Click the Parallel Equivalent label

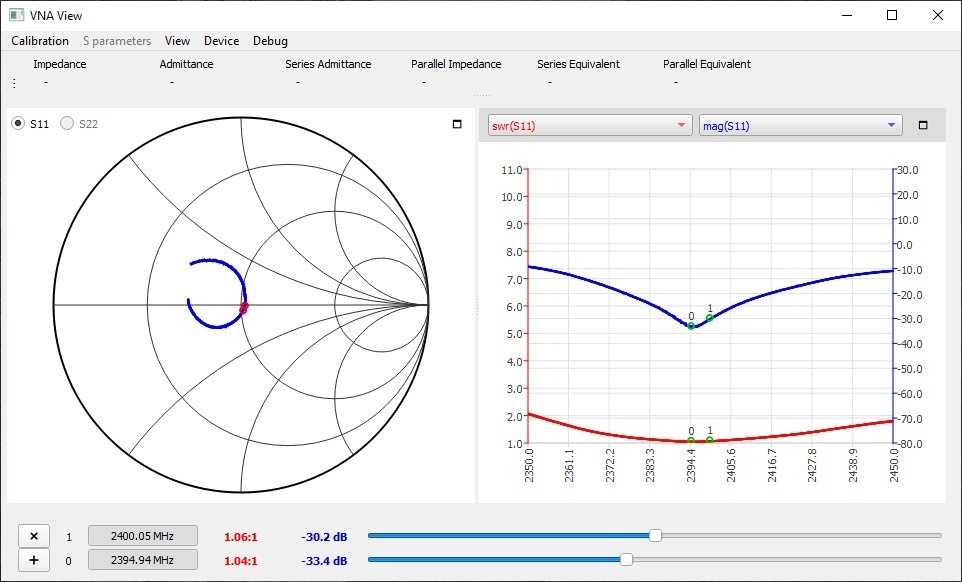coord(707,64)
